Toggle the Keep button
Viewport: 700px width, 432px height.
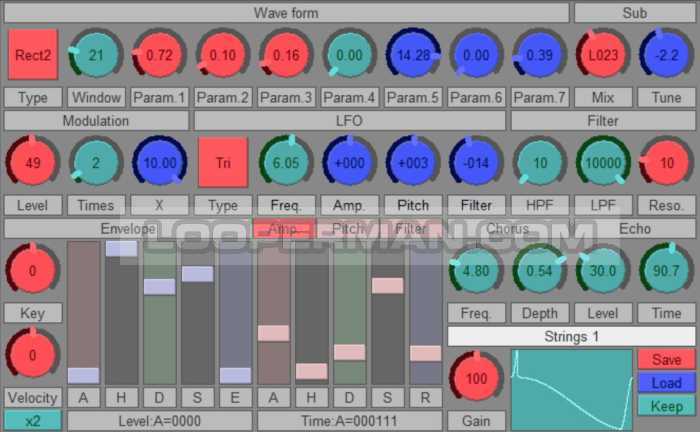665,406
